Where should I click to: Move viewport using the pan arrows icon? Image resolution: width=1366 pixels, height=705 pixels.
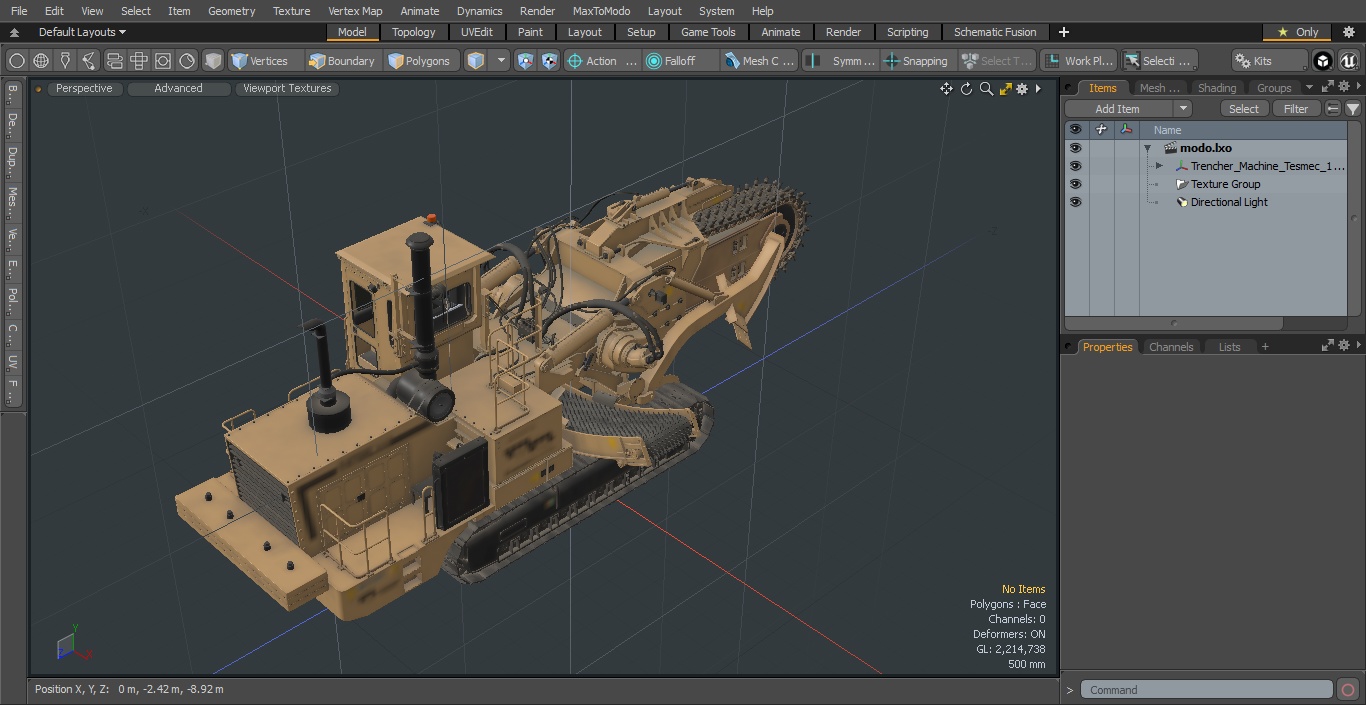point(946,89)
